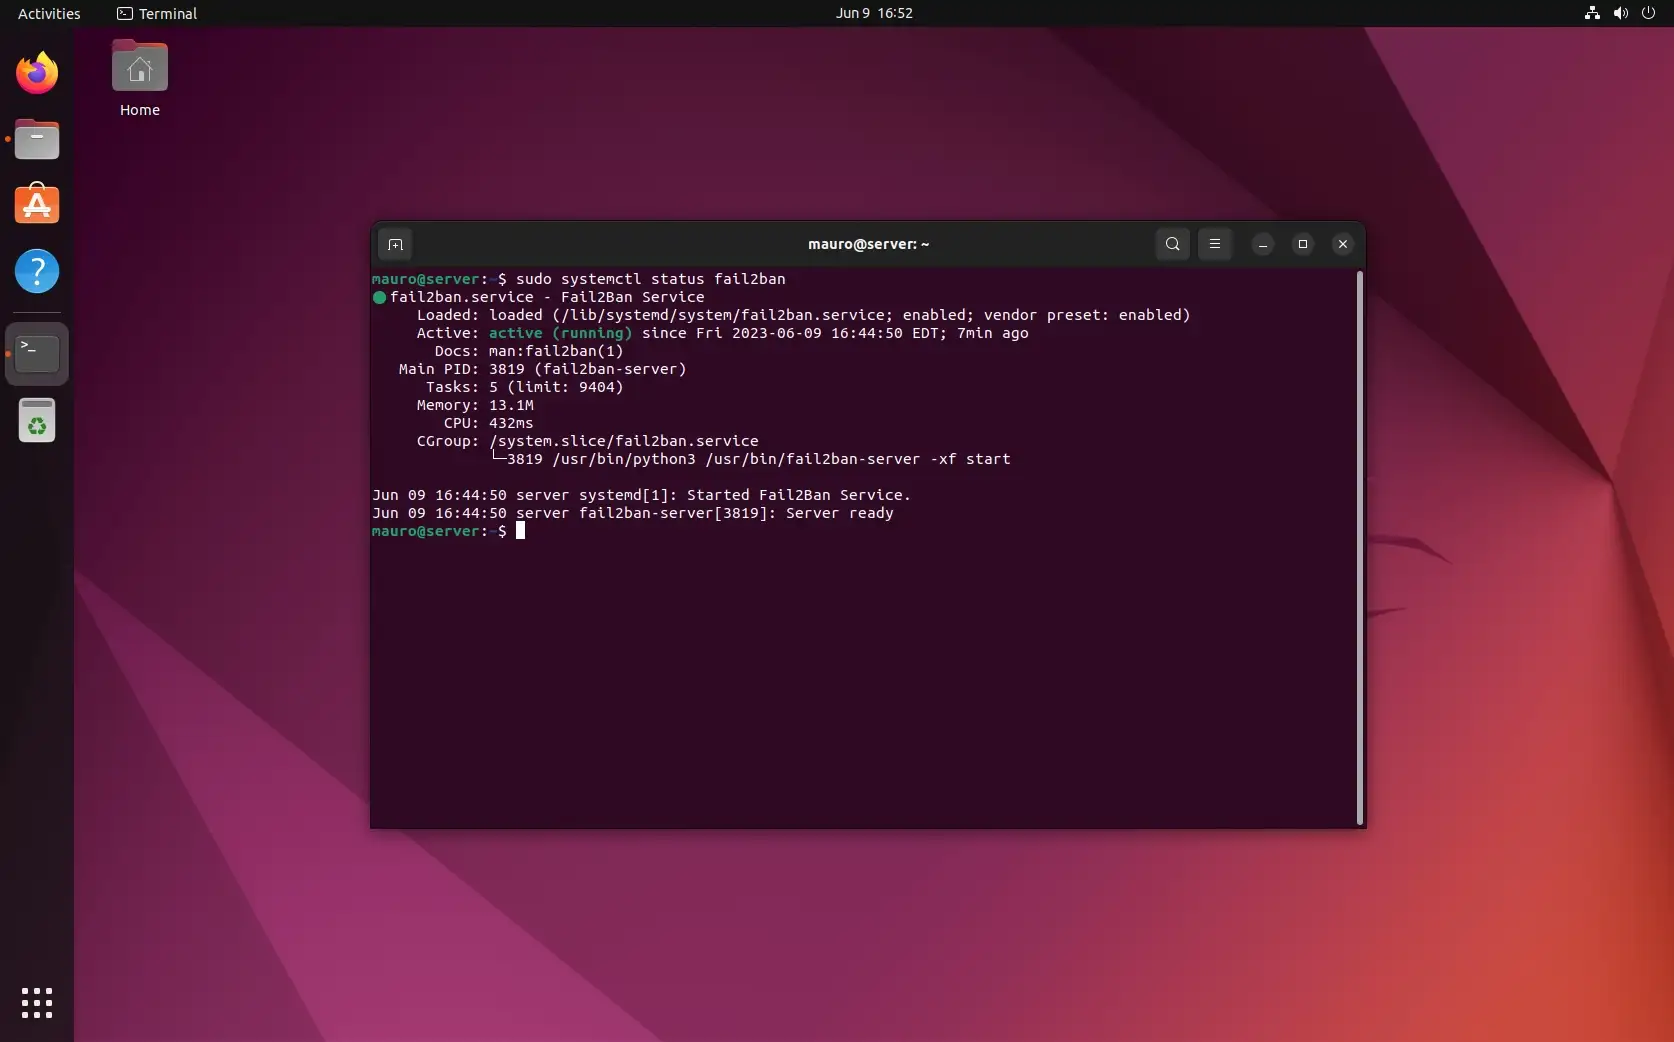Open a new terminal tab
The width and height of the screenshot is (1674, 1042).
click(x=396, y=244)
